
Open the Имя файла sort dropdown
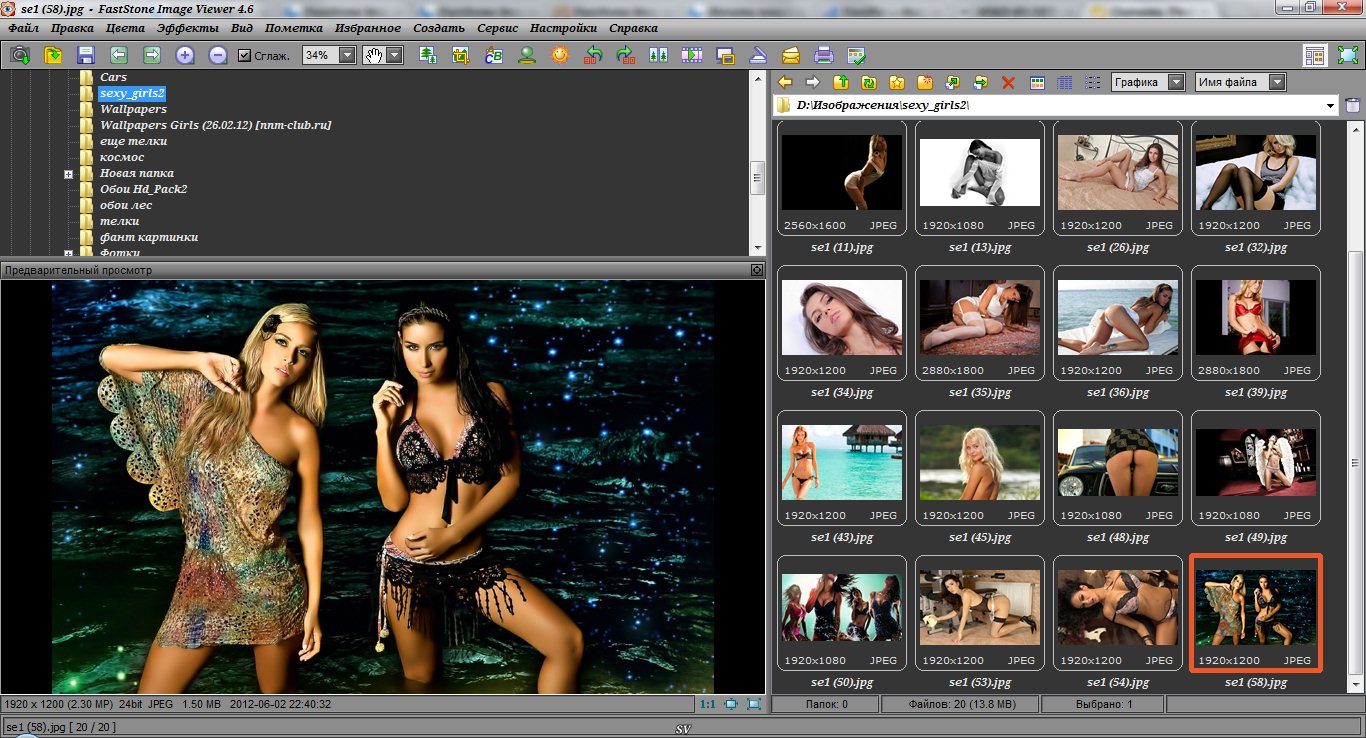(x=1277, y=83)
